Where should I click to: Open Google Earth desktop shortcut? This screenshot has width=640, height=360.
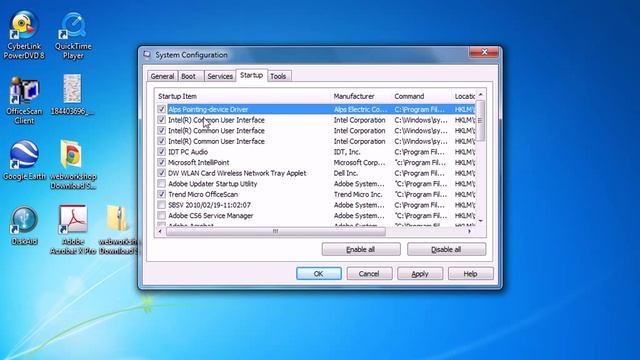pos(24,160)
